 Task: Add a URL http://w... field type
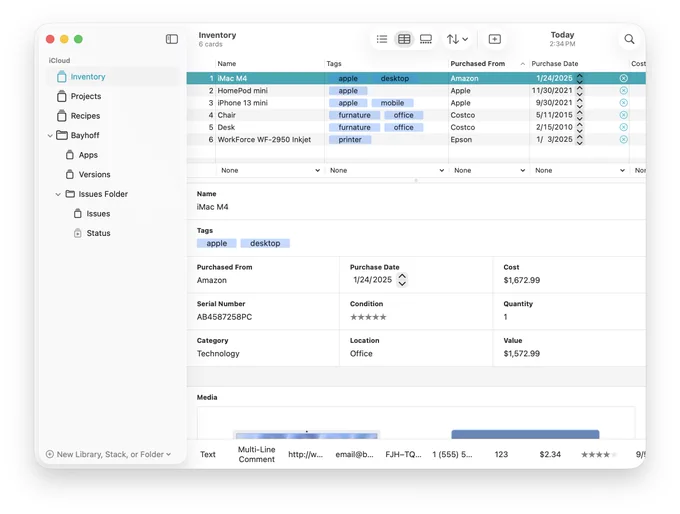point(305,454)
